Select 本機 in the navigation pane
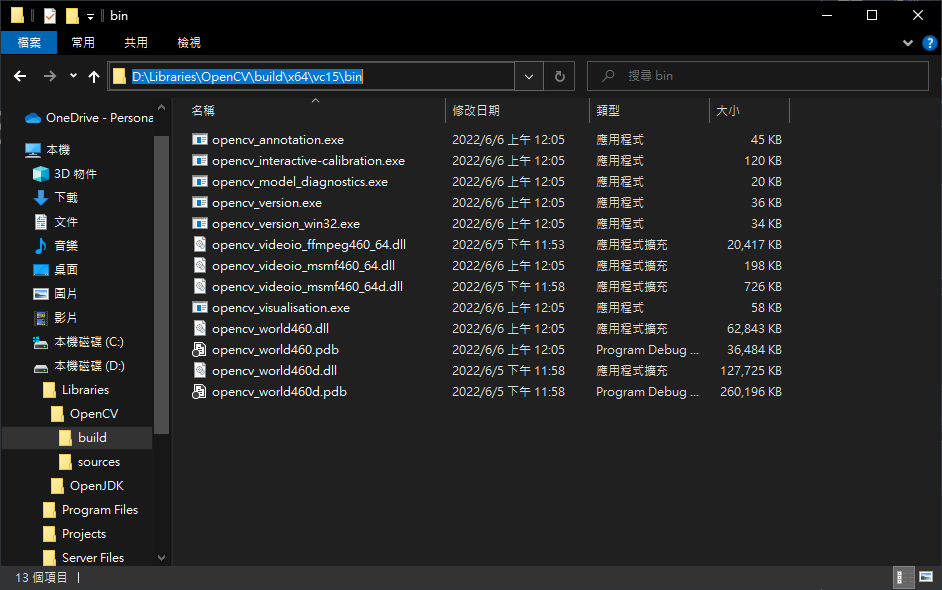The width and height of the screenshot is (942, 590). (48, 150)
